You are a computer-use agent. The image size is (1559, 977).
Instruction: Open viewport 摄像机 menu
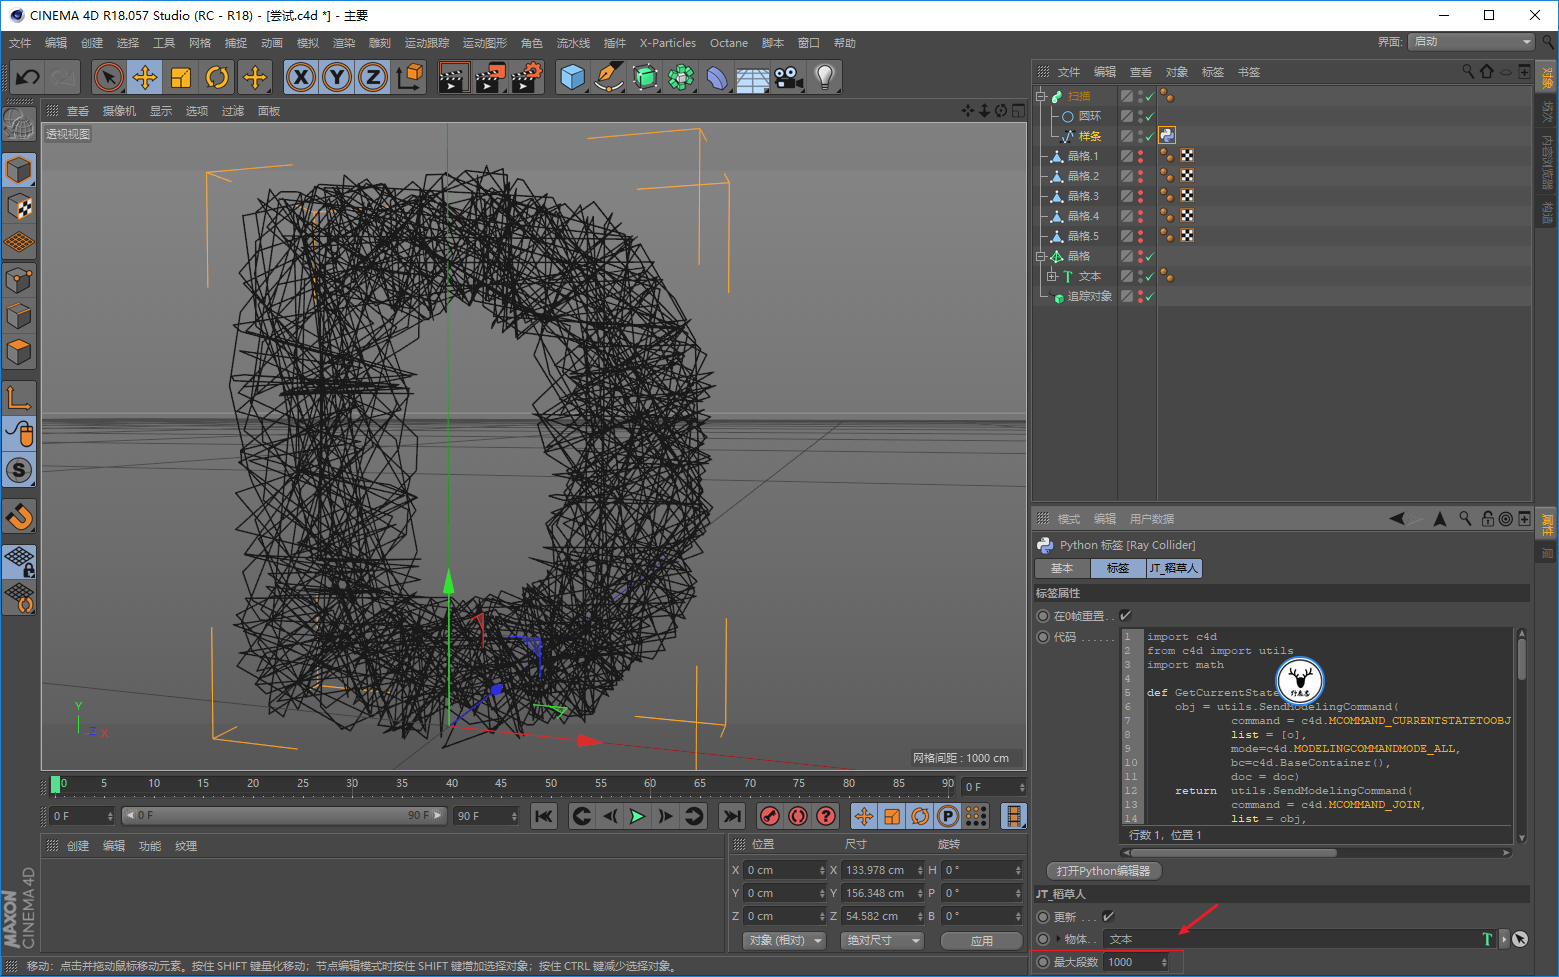click(x=119, y=111)
